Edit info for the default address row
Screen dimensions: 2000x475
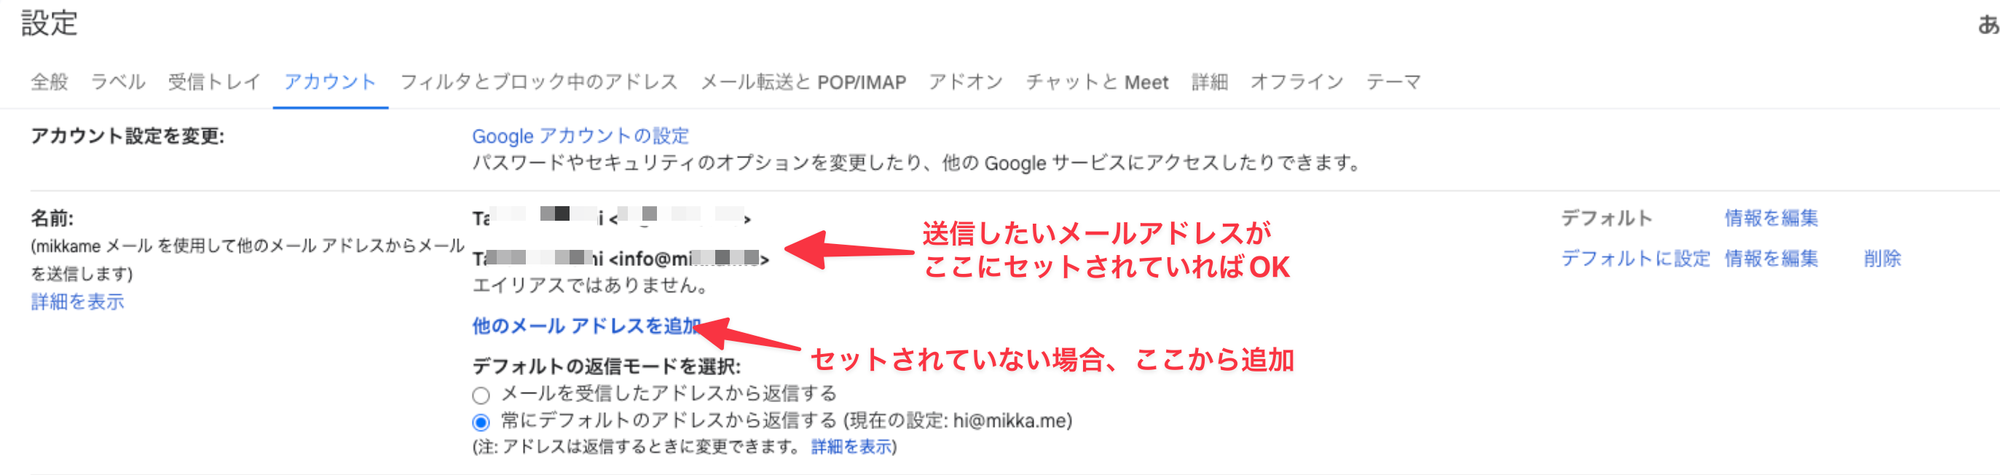point(1771,218)
